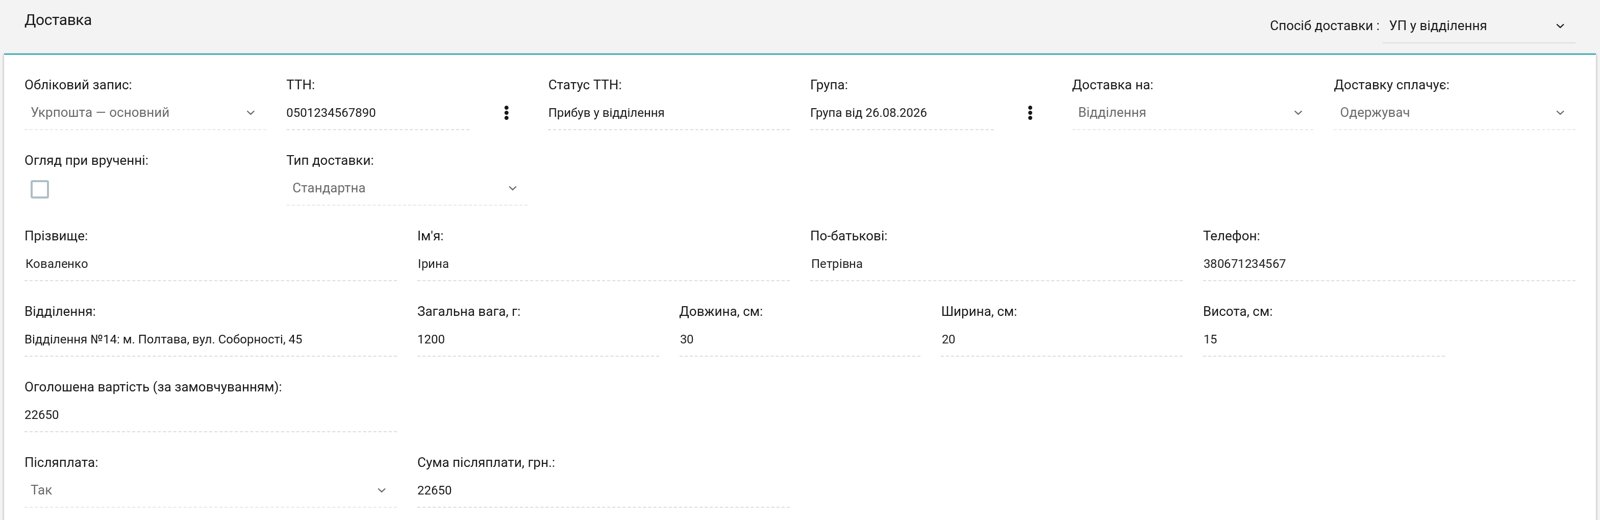Click the Оголошена вартість input field
1600x520 pixels.
[210, 415]
